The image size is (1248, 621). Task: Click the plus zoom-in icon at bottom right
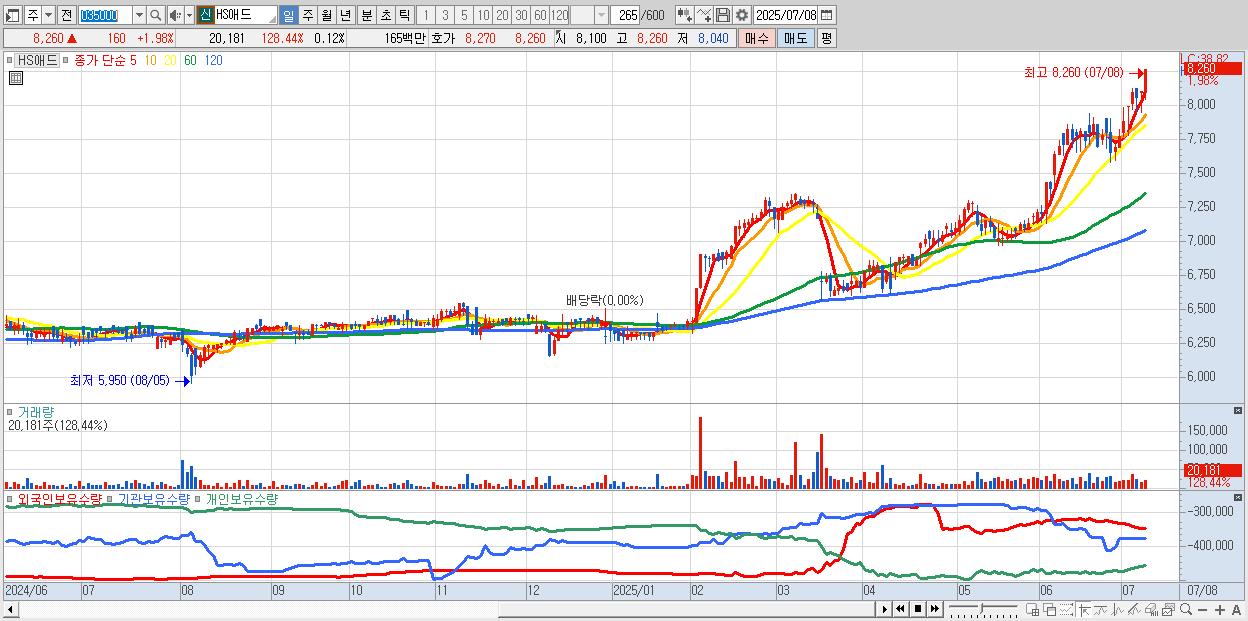(1220, 610)
